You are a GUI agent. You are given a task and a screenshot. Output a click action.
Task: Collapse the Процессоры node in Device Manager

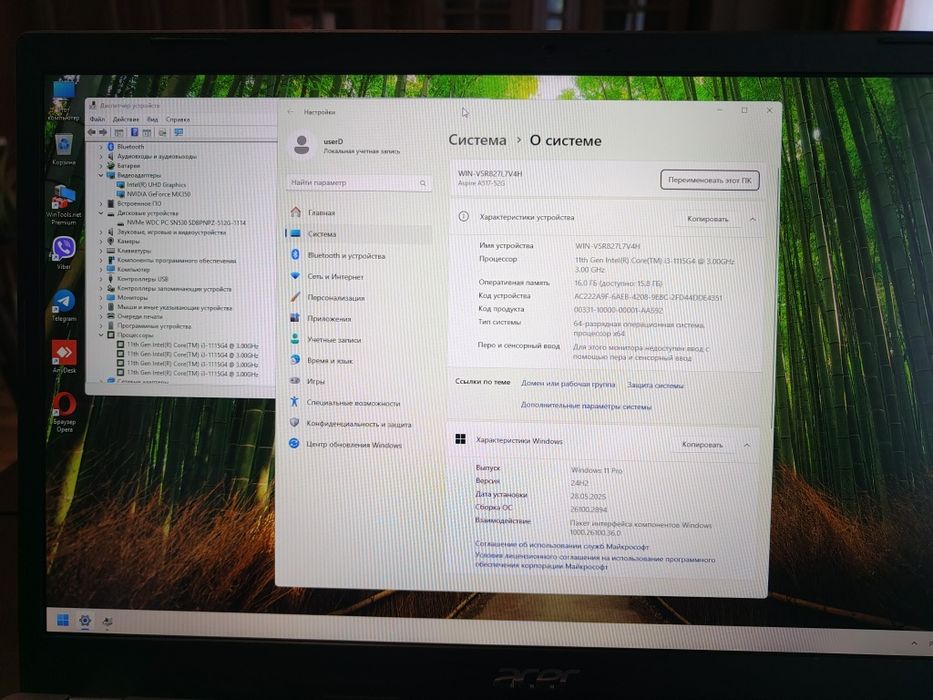(101, 335)
